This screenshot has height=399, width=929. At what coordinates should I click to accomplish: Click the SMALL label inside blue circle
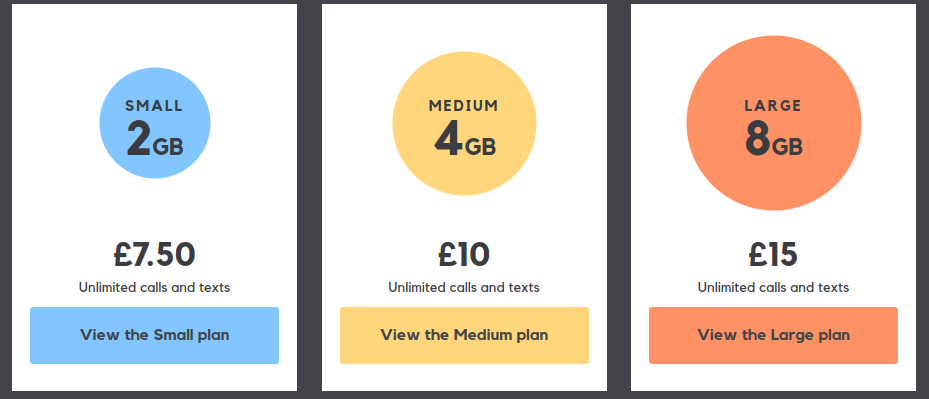pos(155,106)
